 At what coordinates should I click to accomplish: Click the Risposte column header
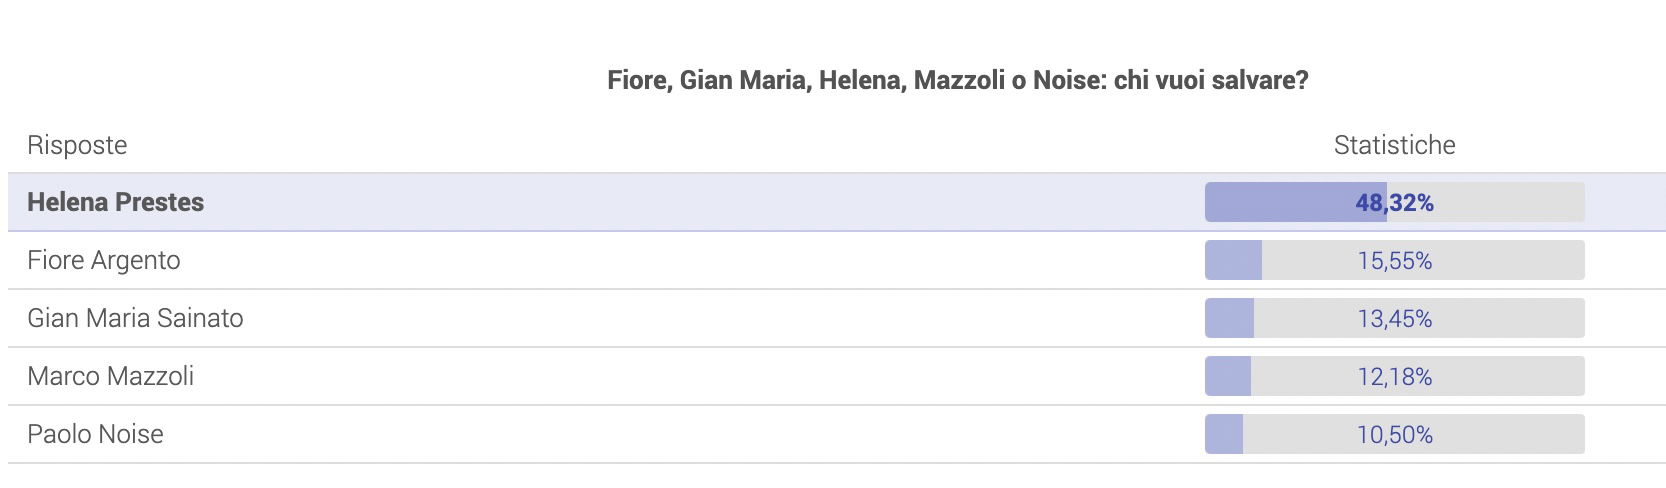pos(77,145)
